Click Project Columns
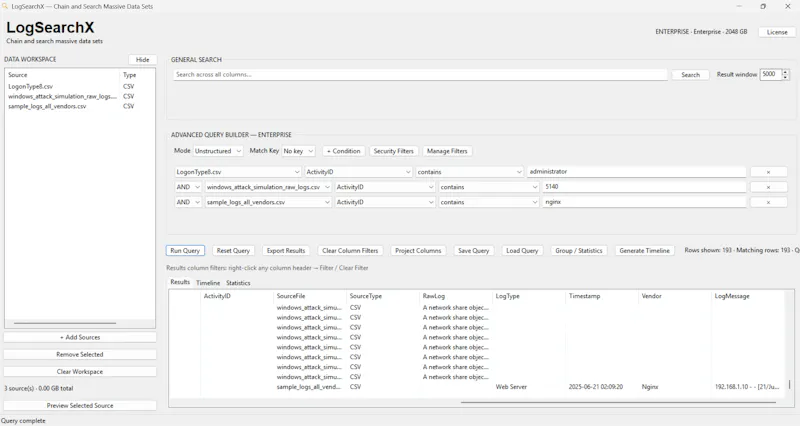Viewport: 800px width, 426px height. click(418, 250)
